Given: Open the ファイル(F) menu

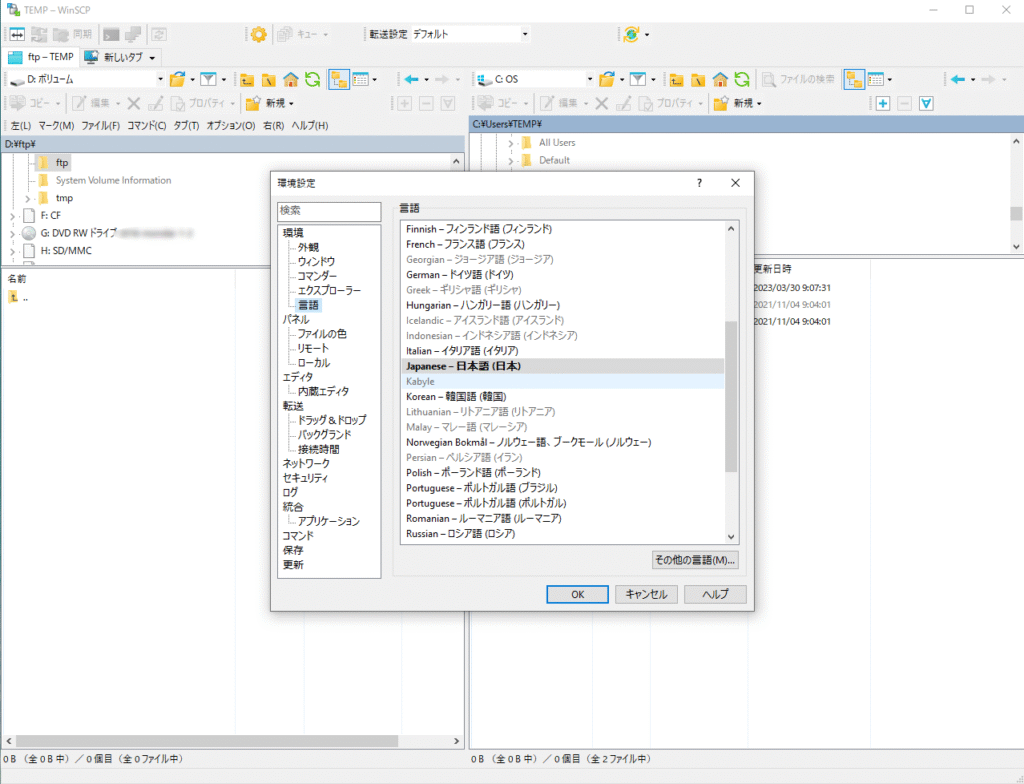Looking at the screenshot, I should [100, 125].
